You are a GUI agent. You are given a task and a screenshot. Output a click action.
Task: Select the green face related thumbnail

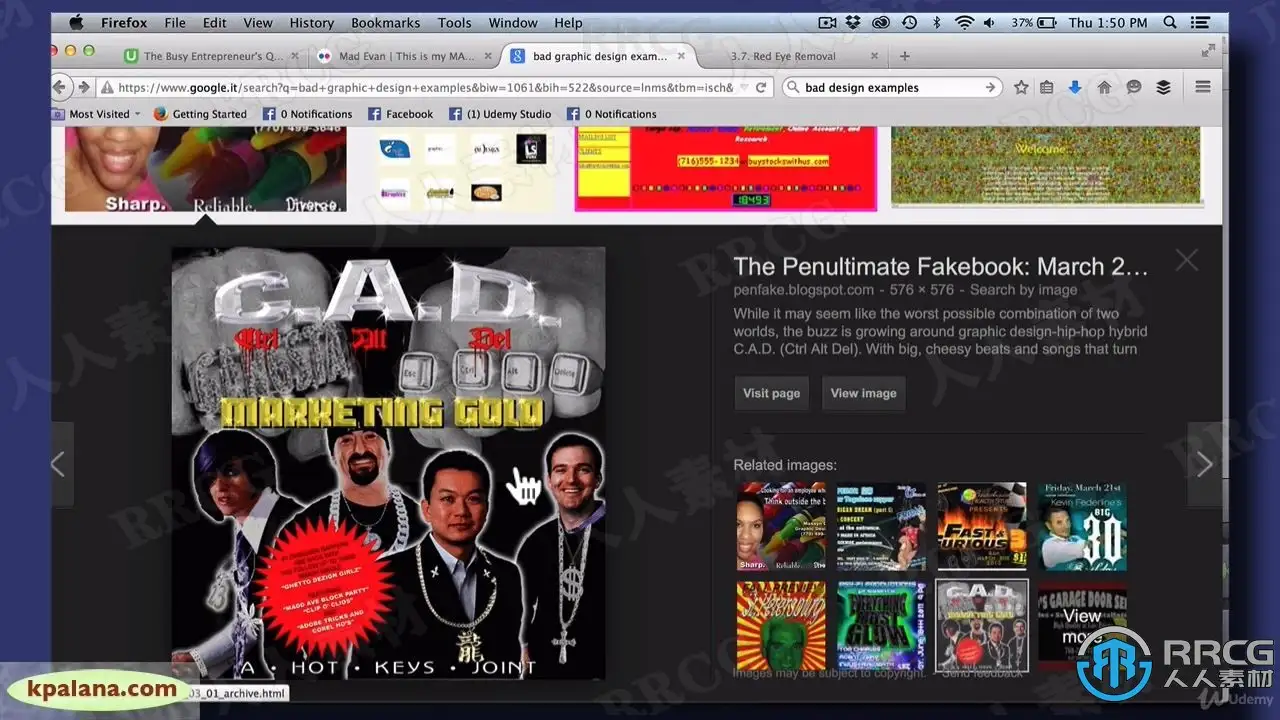(x=881, y=626)
